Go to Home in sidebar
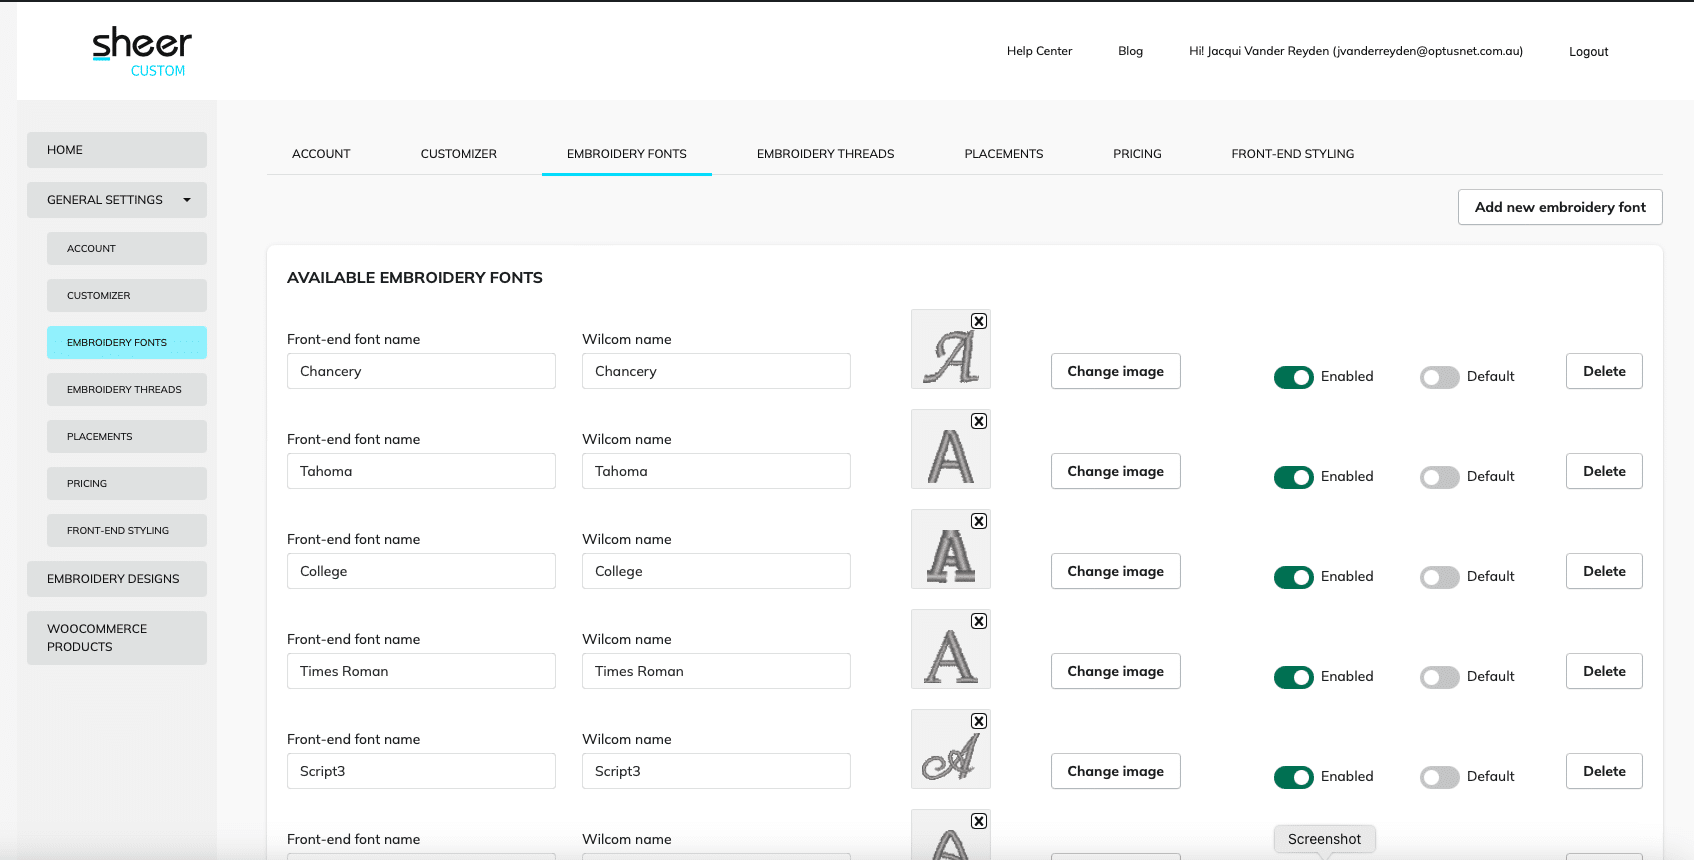The height and width of the screenshot is (860, 1694). click(117, 150)
